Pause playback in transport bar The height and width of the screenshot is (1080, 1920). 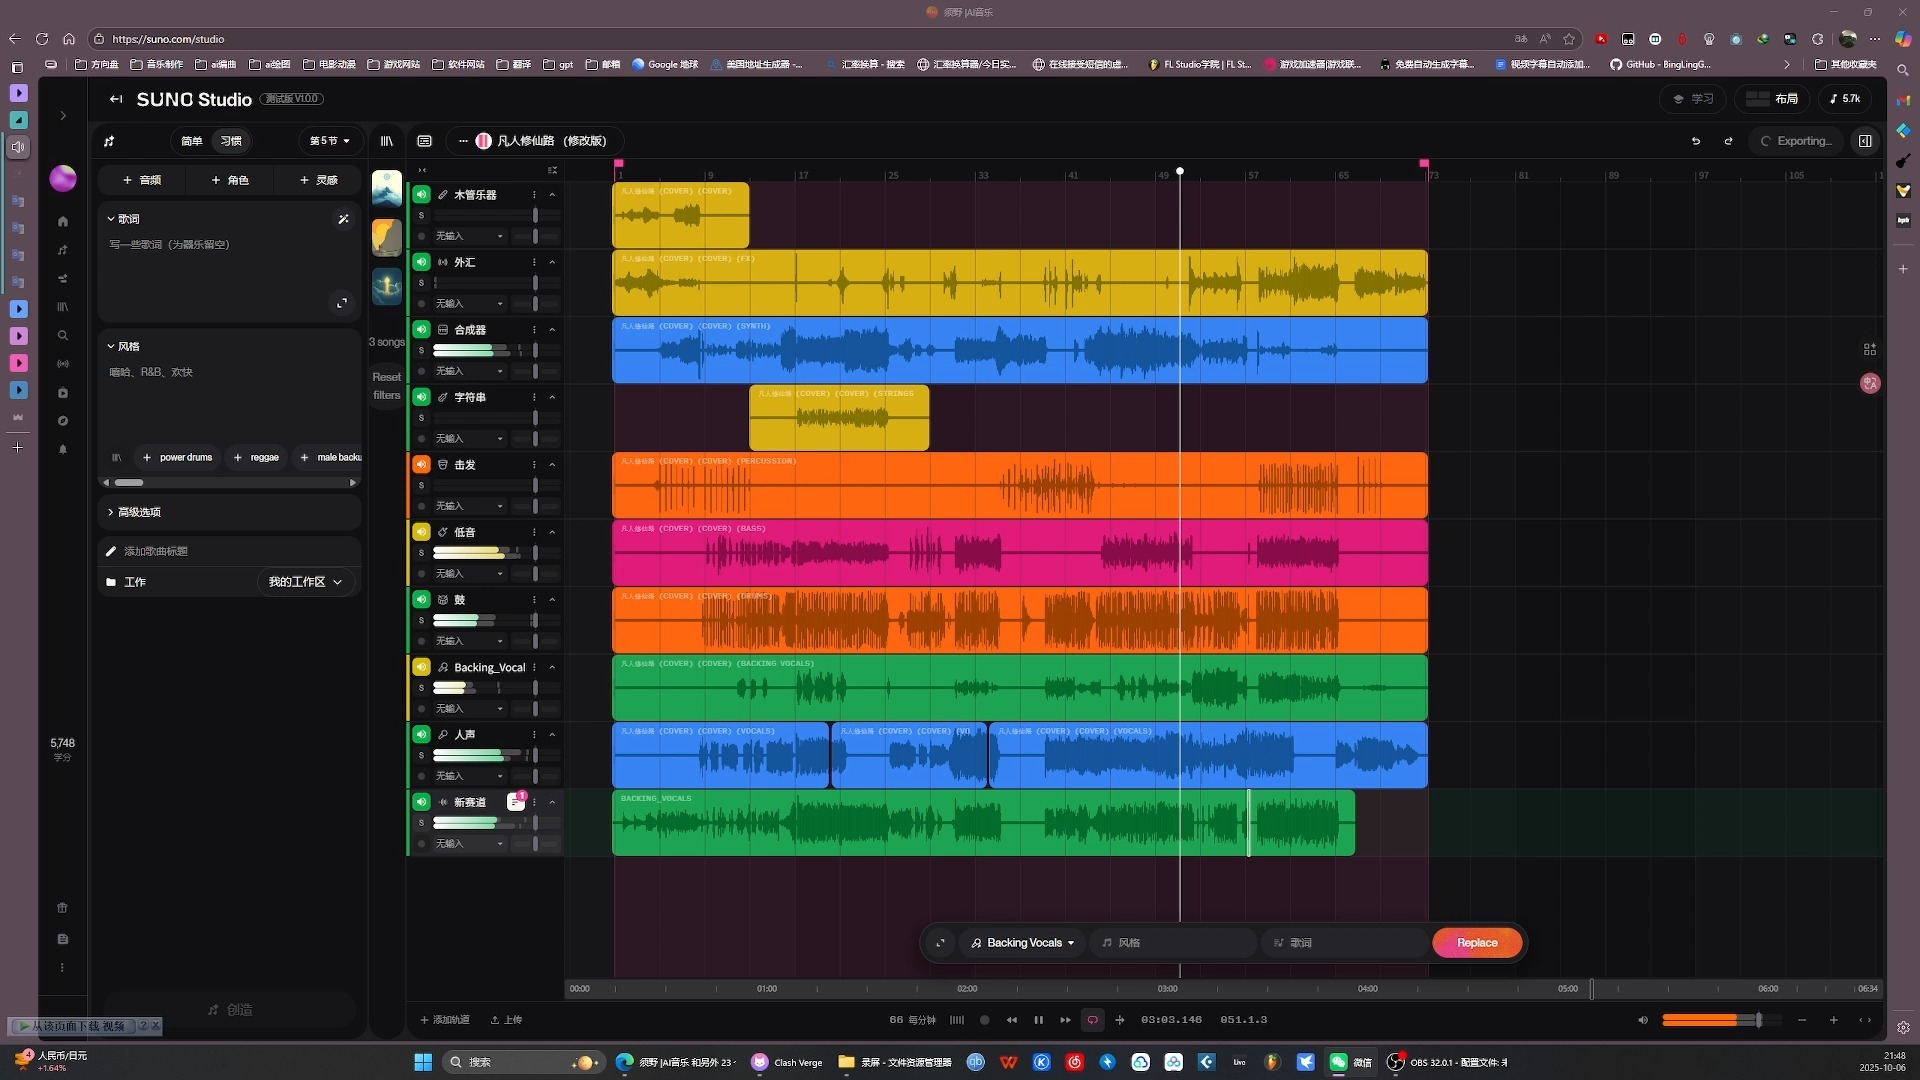tap(1038, 1020)
